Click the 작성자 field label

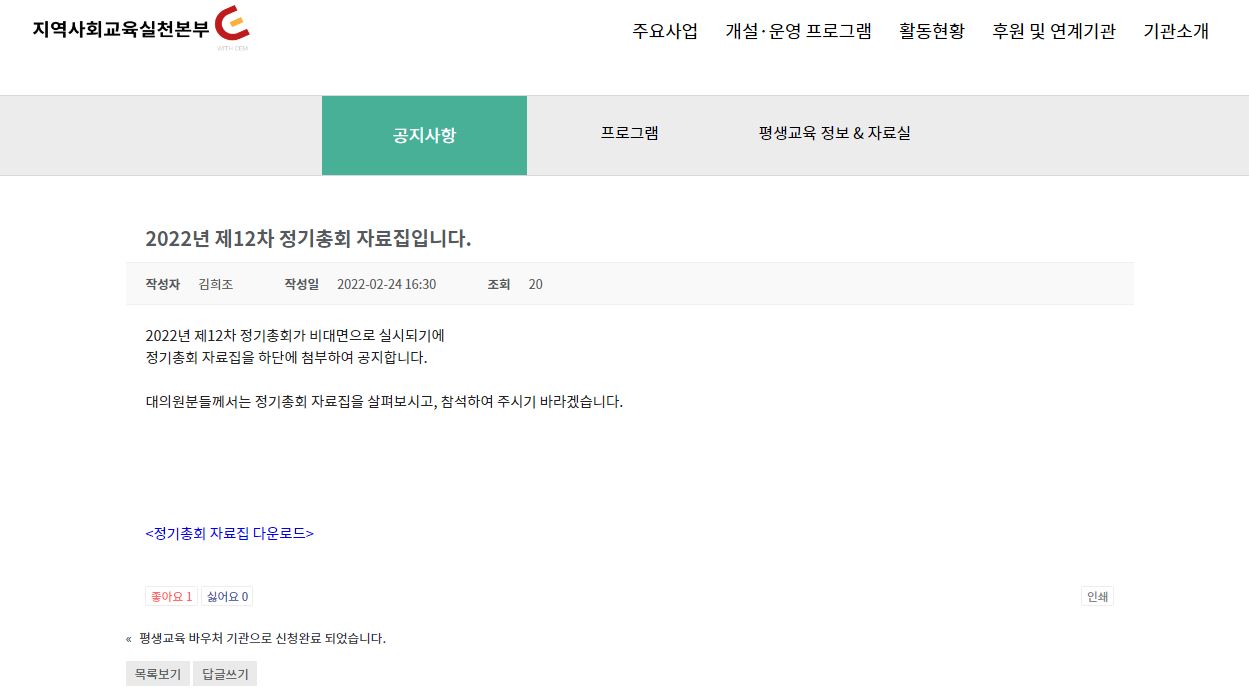162,284
